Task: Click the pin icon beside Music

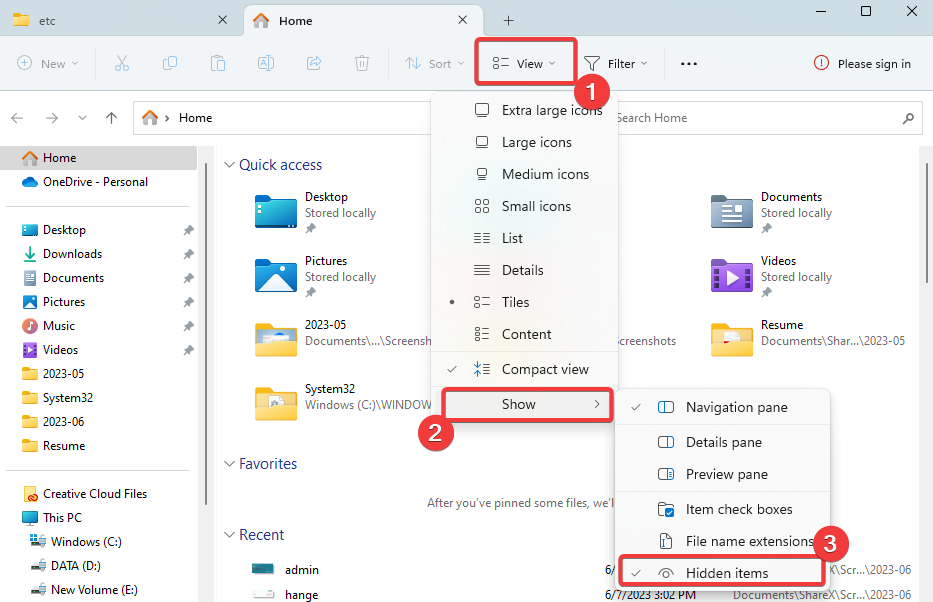Action: pyautogui.click(x=189, y=326)
